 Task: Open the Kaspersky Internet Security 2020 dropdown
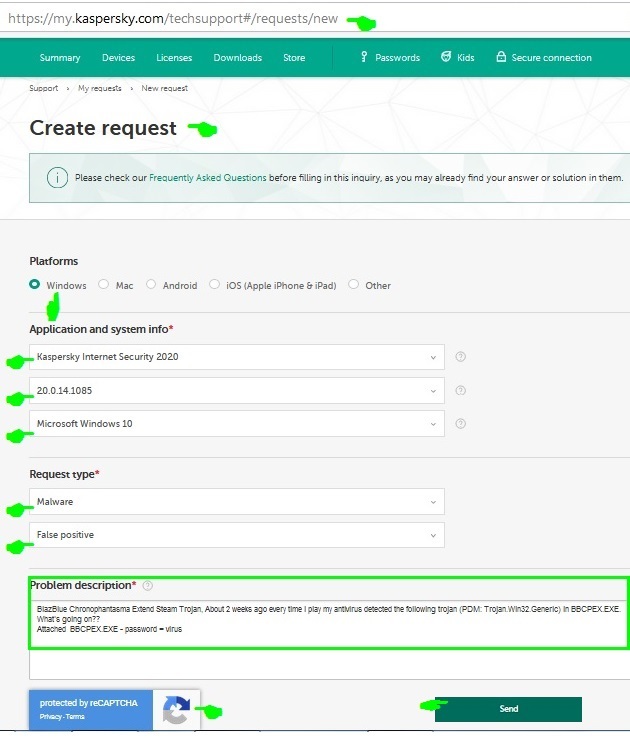pos(237,357)
